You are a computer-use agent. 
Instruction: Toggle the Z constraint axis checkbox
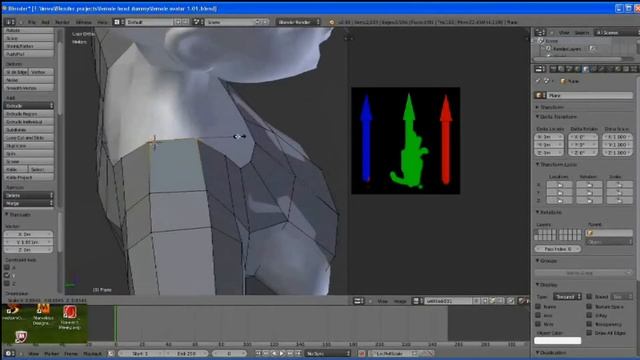(7, 283)
